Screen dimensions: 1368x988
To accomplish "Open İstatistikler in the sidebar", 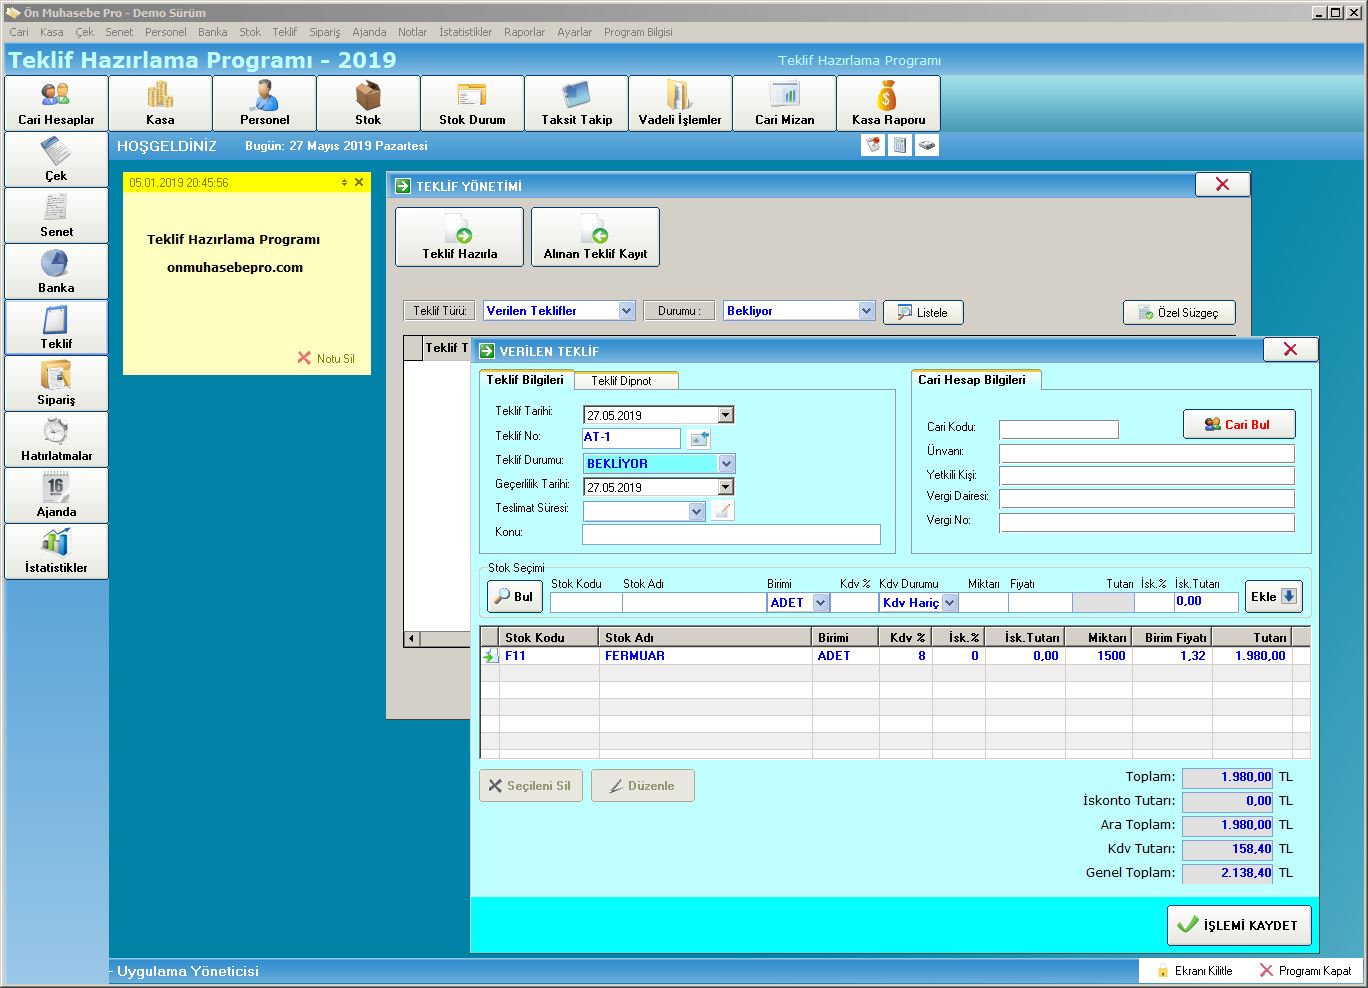I will (56, 552).
